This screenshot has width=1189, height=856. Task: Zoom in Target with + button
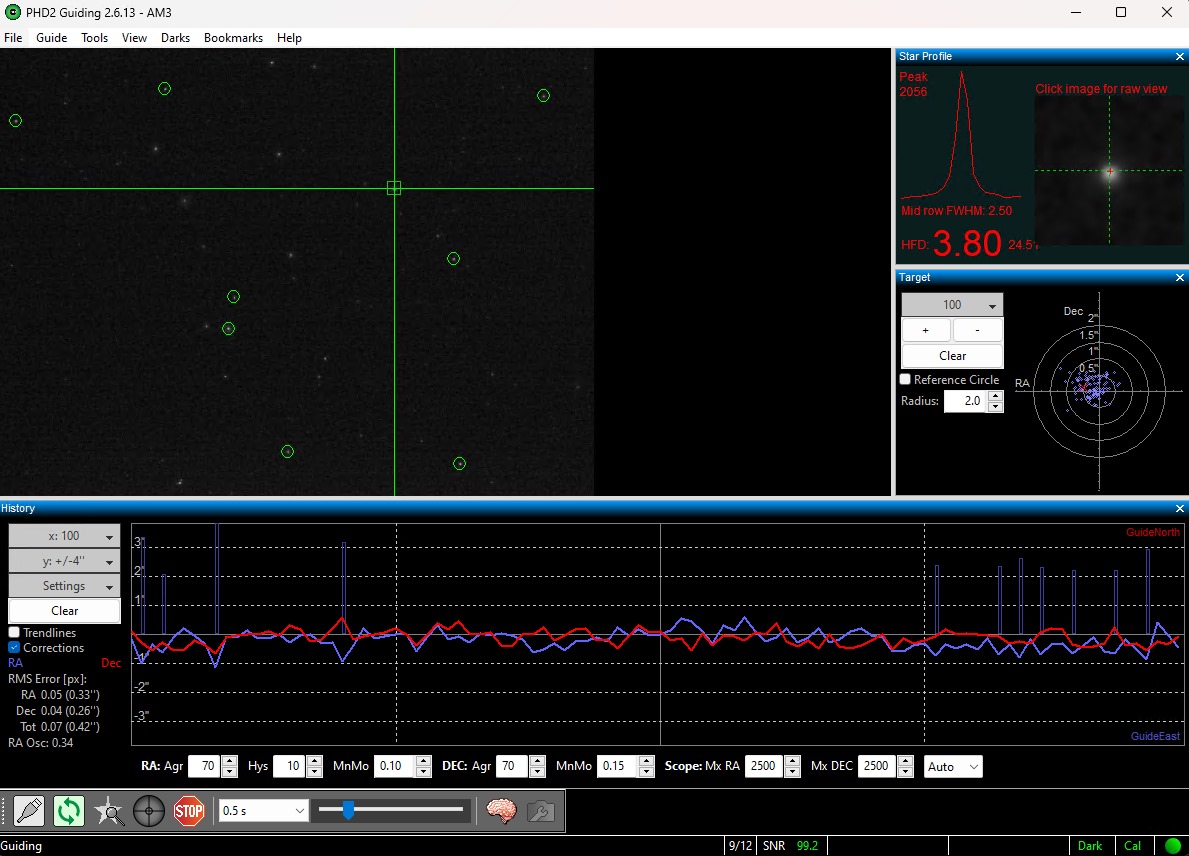(926, 331)
